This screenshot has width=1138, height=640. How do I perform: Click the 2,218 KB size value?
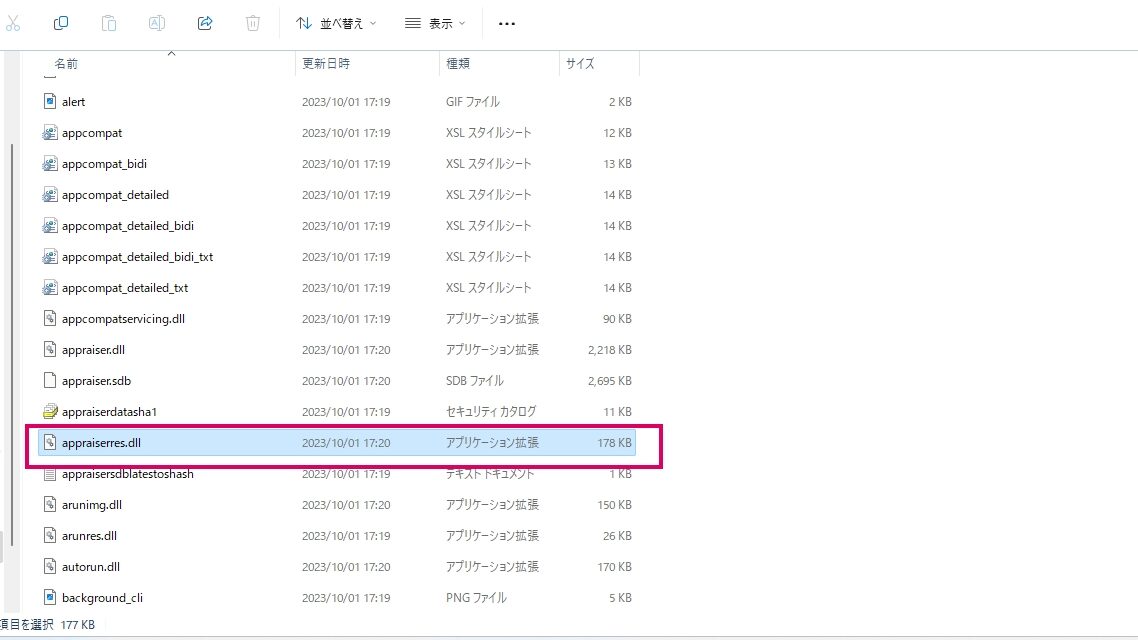tap(610, 350)
